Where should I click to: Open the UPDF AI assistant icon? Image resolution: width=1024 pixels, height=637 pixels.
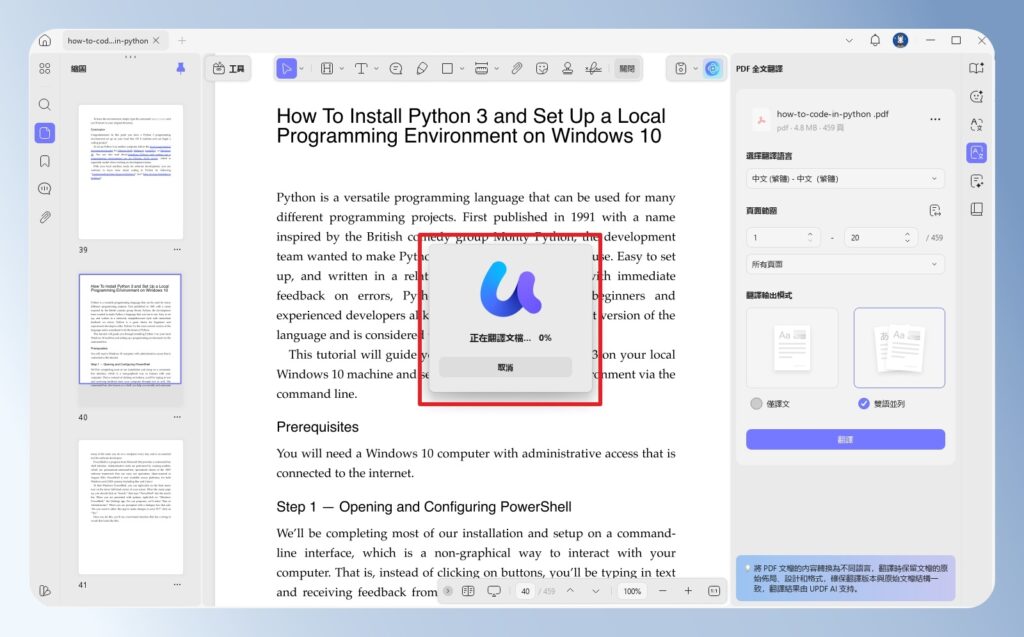pyautogui.click(x=712, y=69)
